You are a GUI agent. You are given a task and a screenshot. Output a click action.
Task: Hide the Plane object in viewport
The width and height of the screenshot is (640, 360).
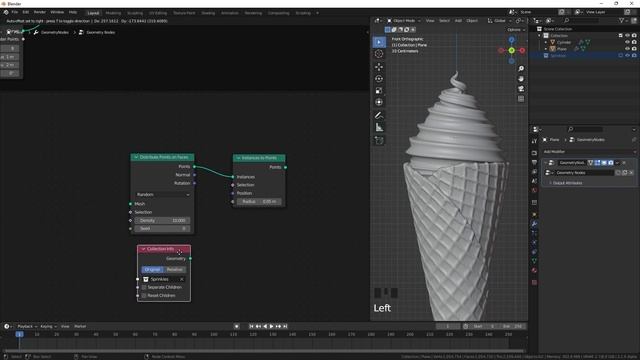coord(627,49)
